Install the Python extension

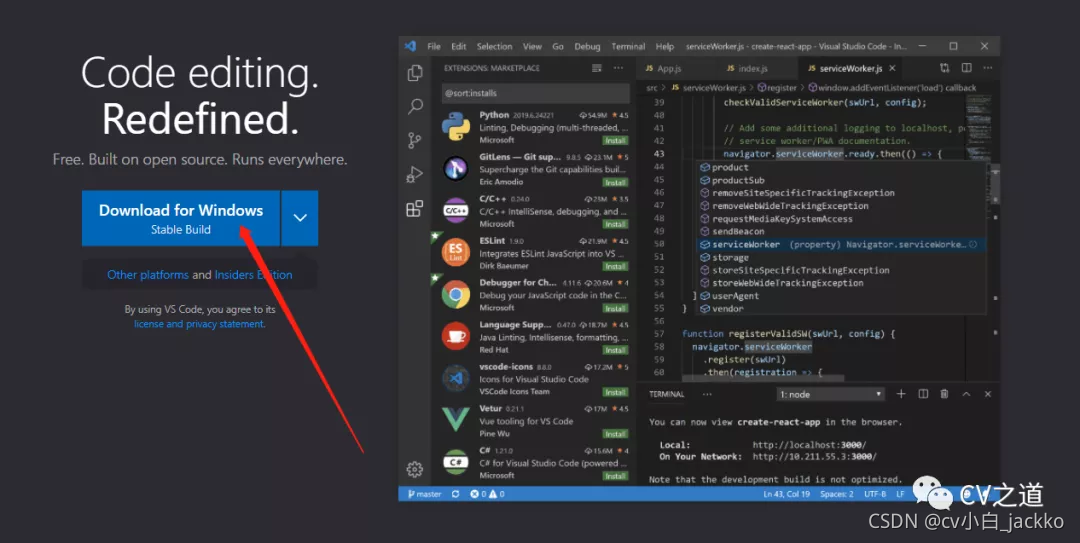(615, 141)
